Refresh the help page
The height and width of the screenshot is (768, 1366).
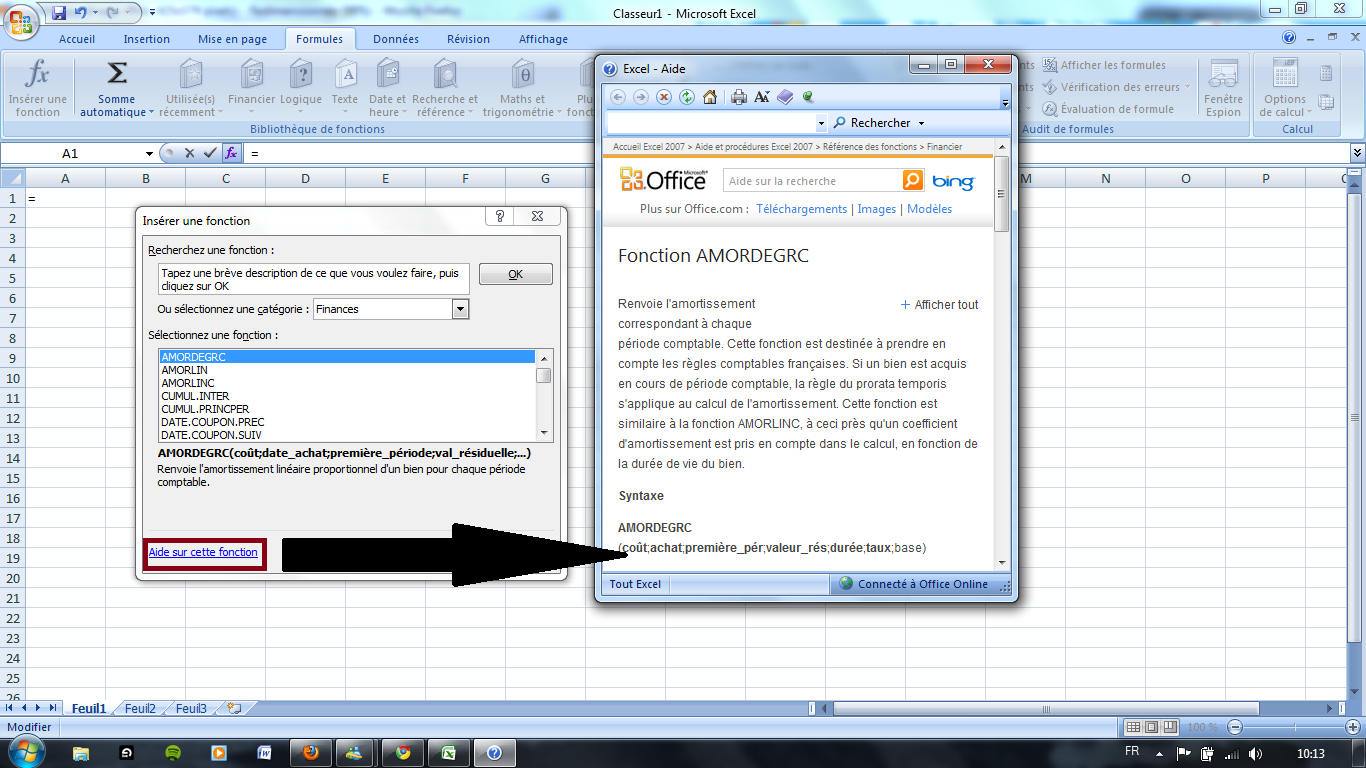click(687, 97)
